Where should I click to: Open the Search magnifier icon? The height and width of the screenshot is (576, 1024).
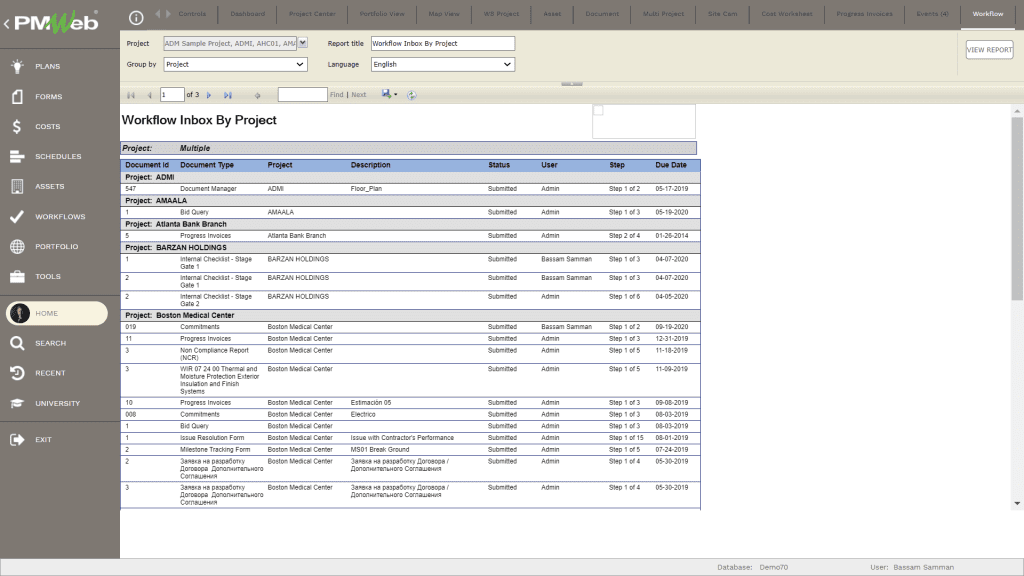pos(18,344)
